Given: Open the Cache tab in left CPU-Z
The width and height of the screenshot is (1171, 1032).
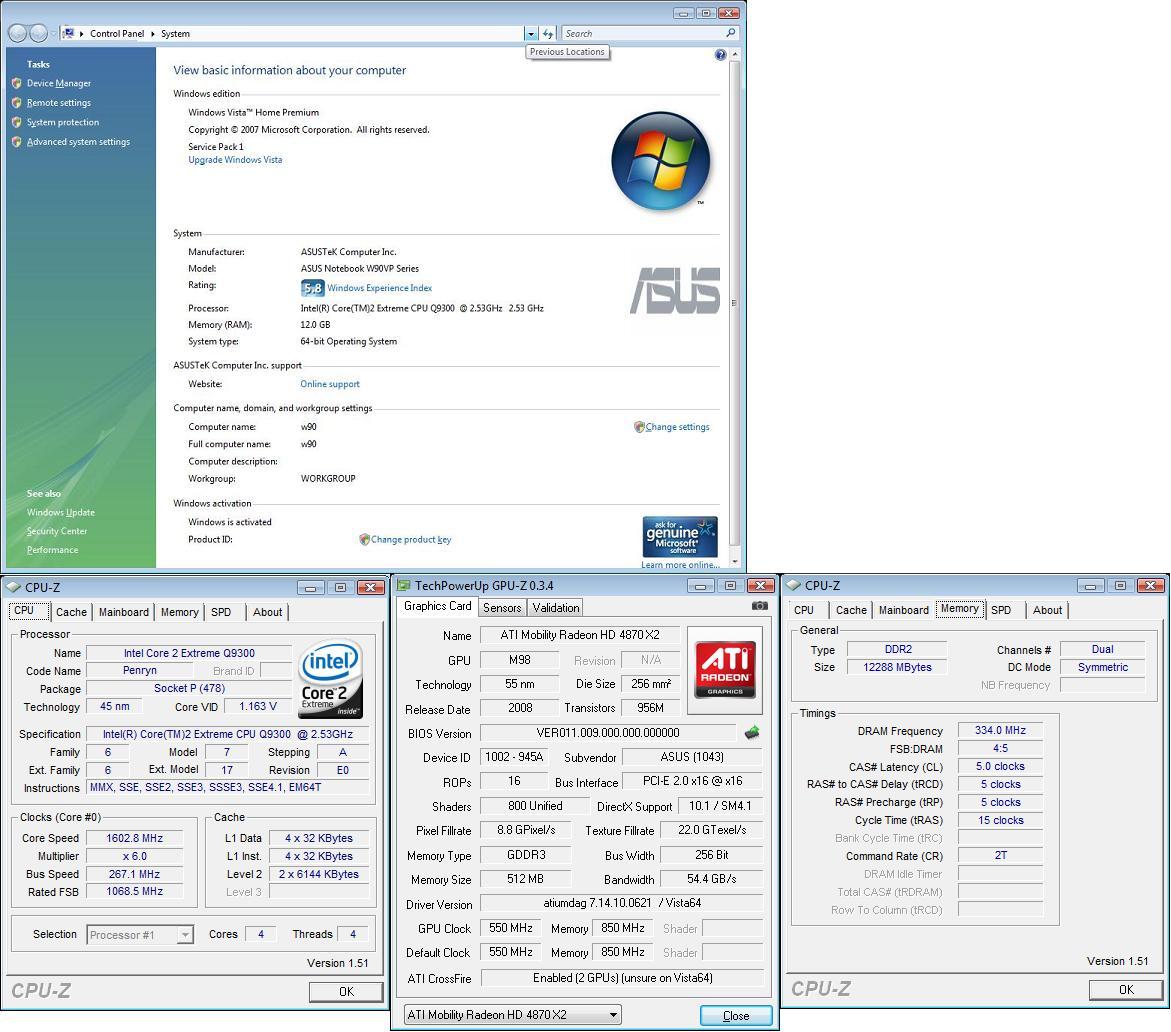Looking at the screenshot, I should pyautogui.click(x=71, y=612).
